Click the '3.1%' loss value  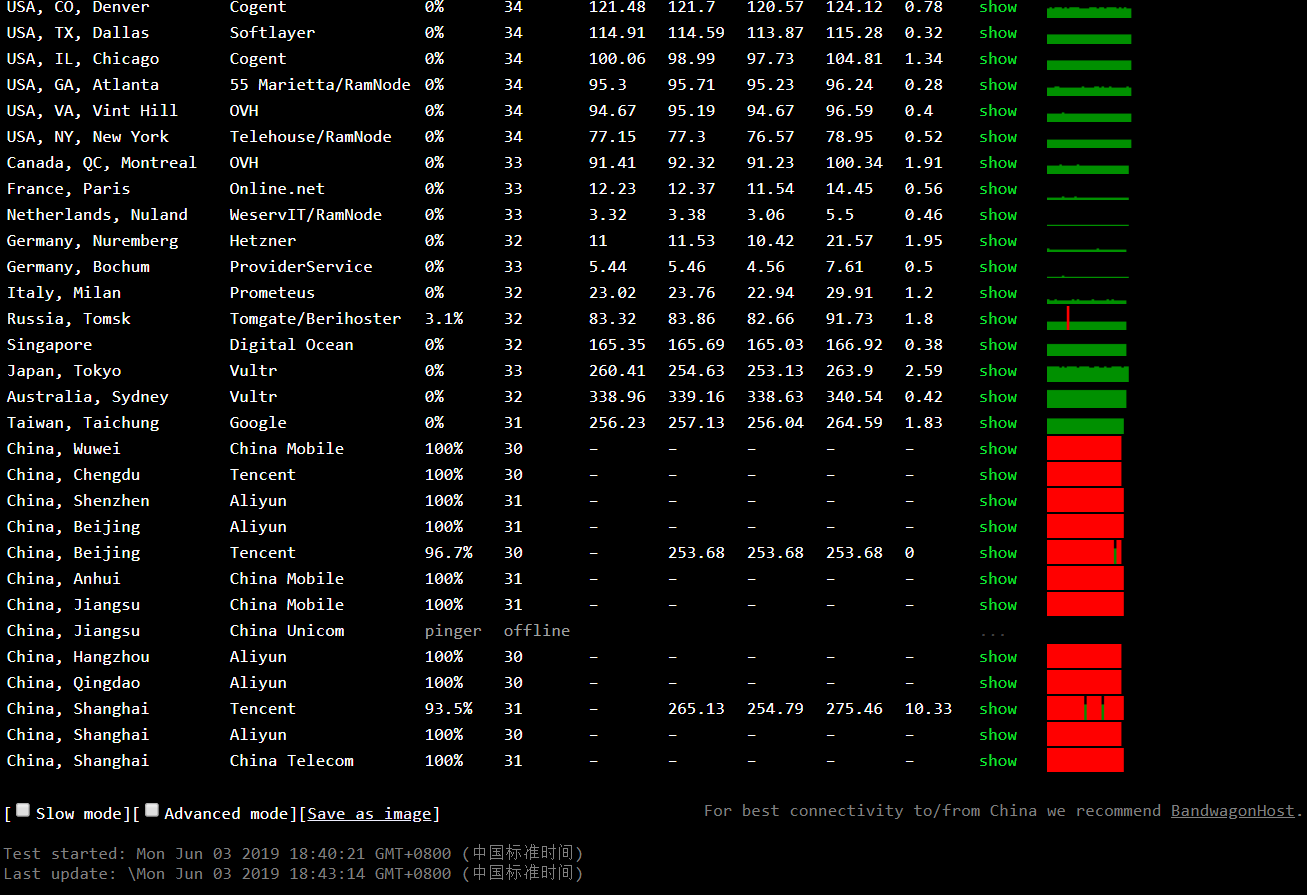pyautogui.click(x=444, y=319)
